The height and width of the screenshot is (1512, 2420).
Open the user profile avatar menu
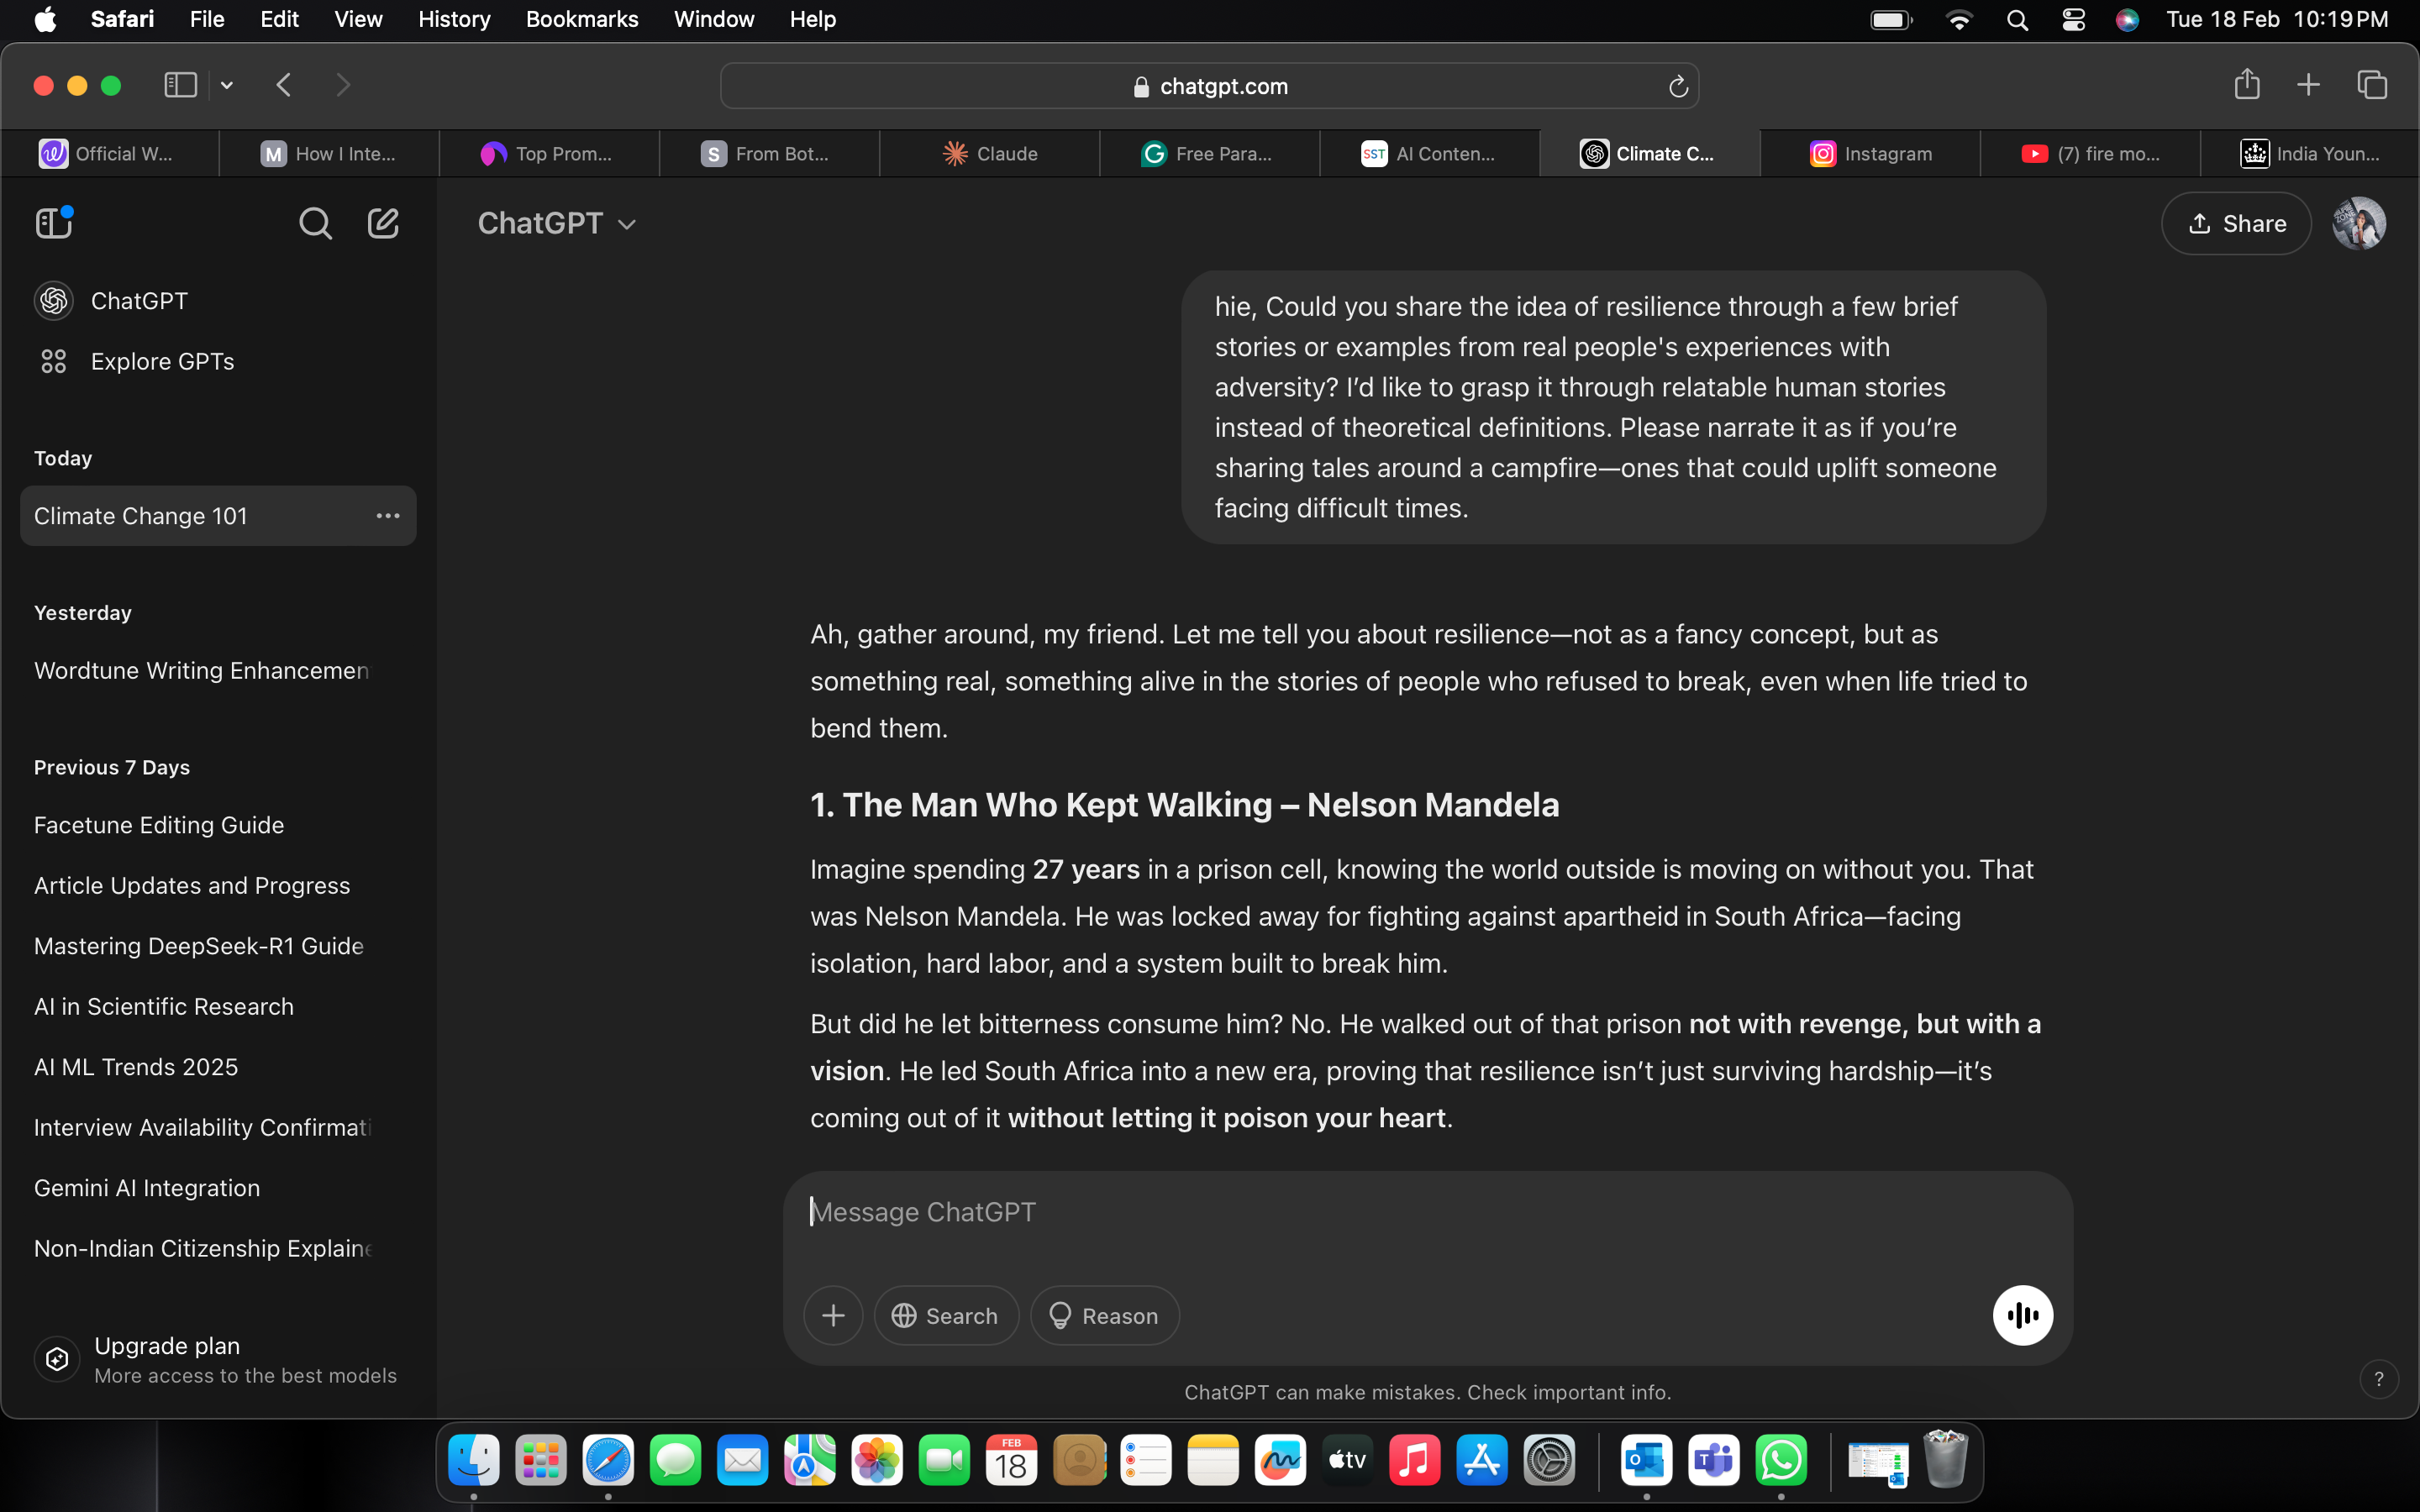point(2359,223)
